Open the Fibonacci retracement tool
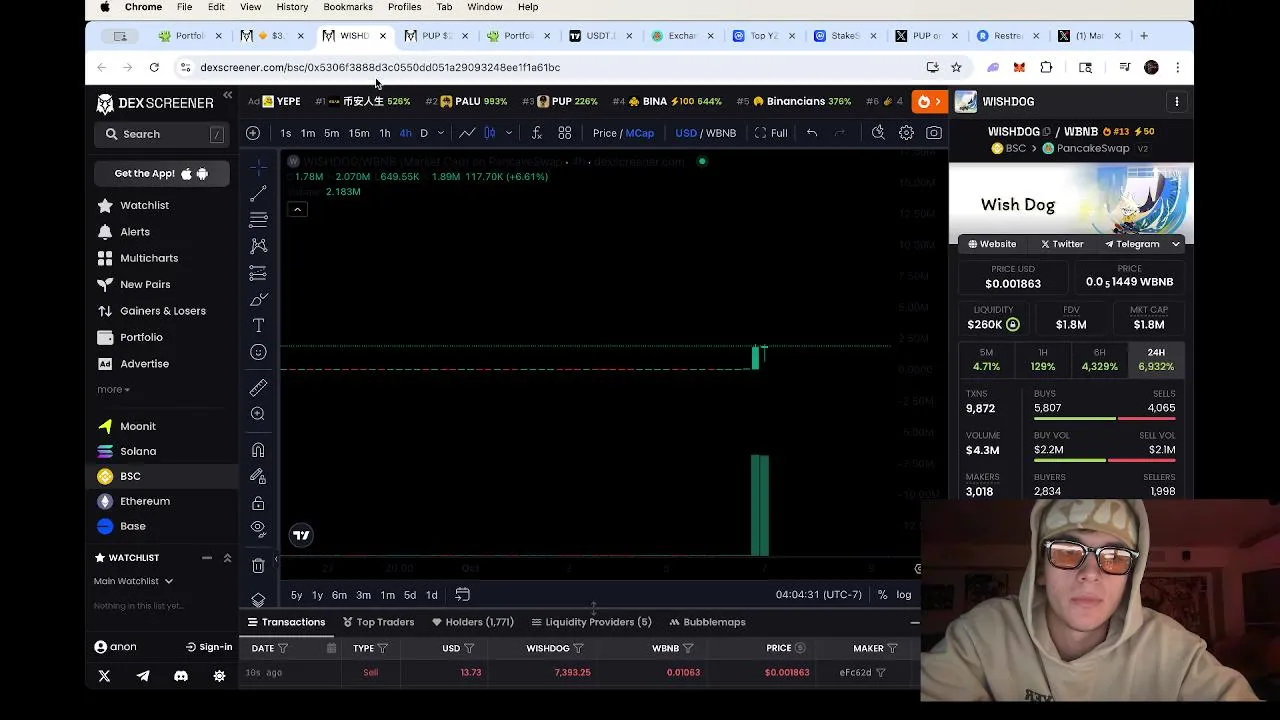 [x=258, y=219]
